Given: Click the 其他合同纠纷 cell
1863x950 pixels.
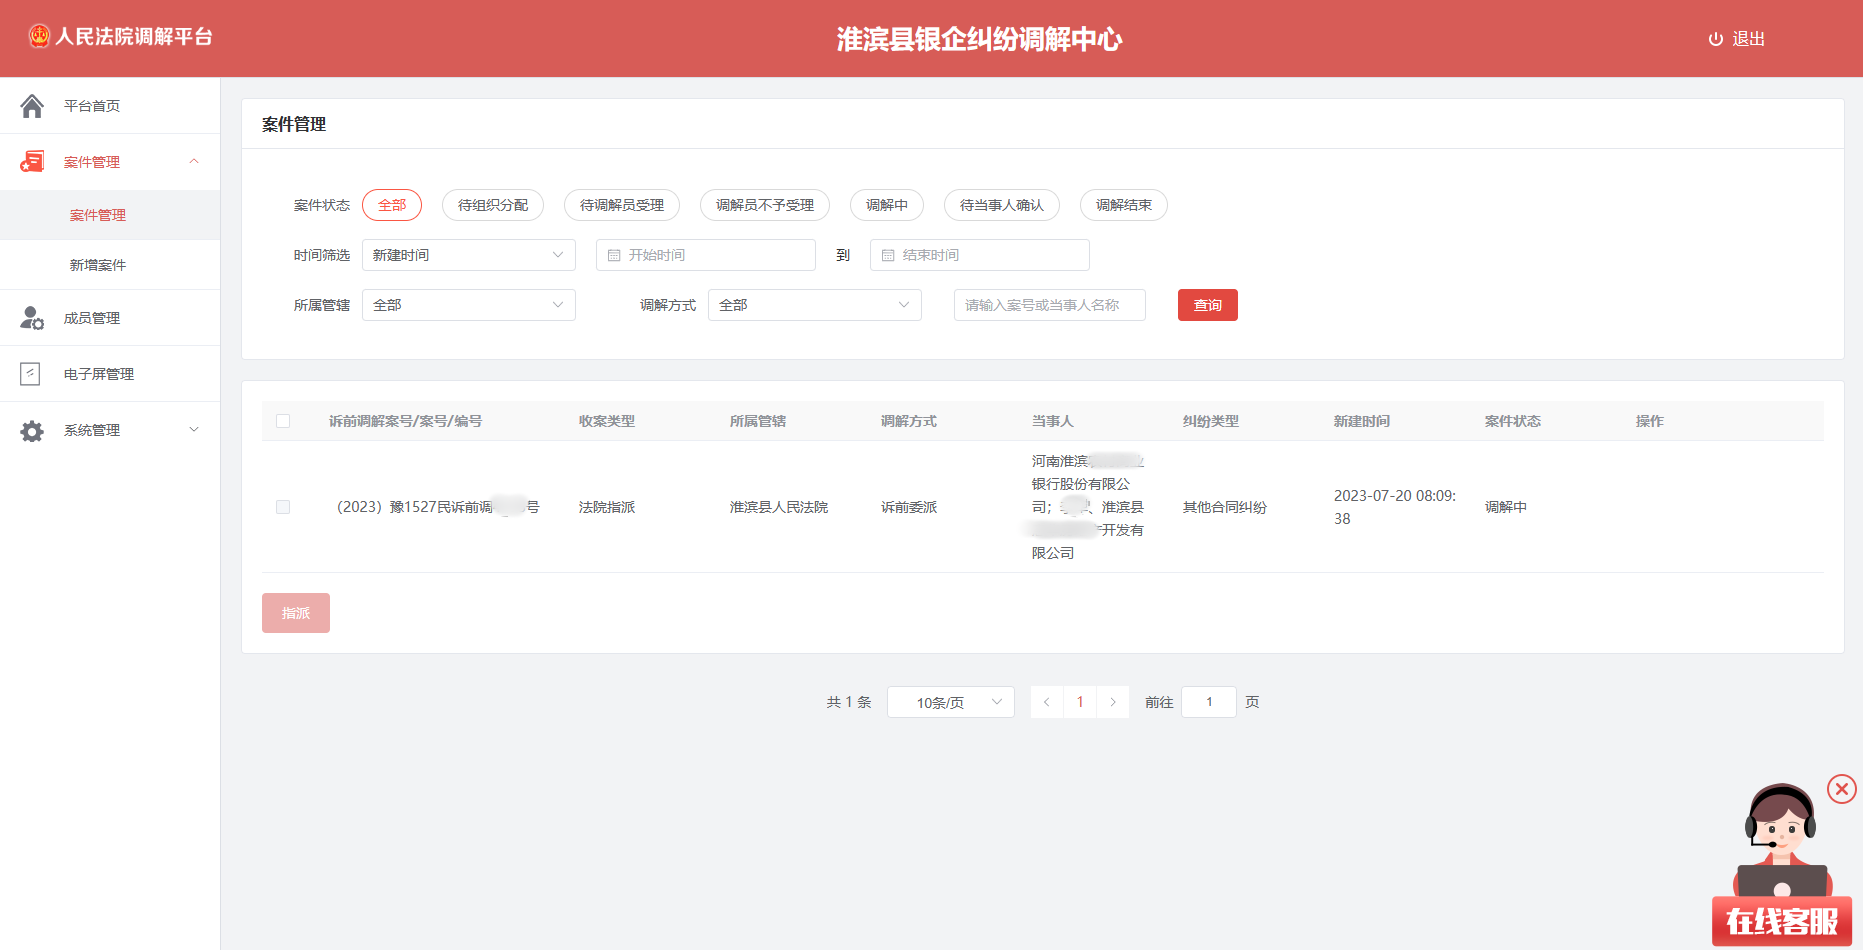Looking at the screenshot, I should (1225, 507).
